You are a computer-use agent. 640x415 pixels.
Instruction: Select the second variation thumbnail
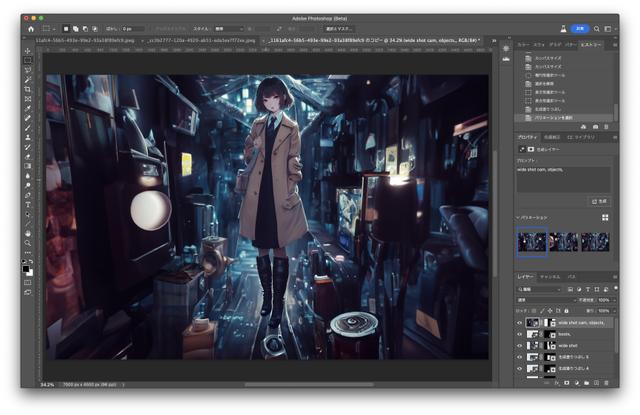coord(564,241)
